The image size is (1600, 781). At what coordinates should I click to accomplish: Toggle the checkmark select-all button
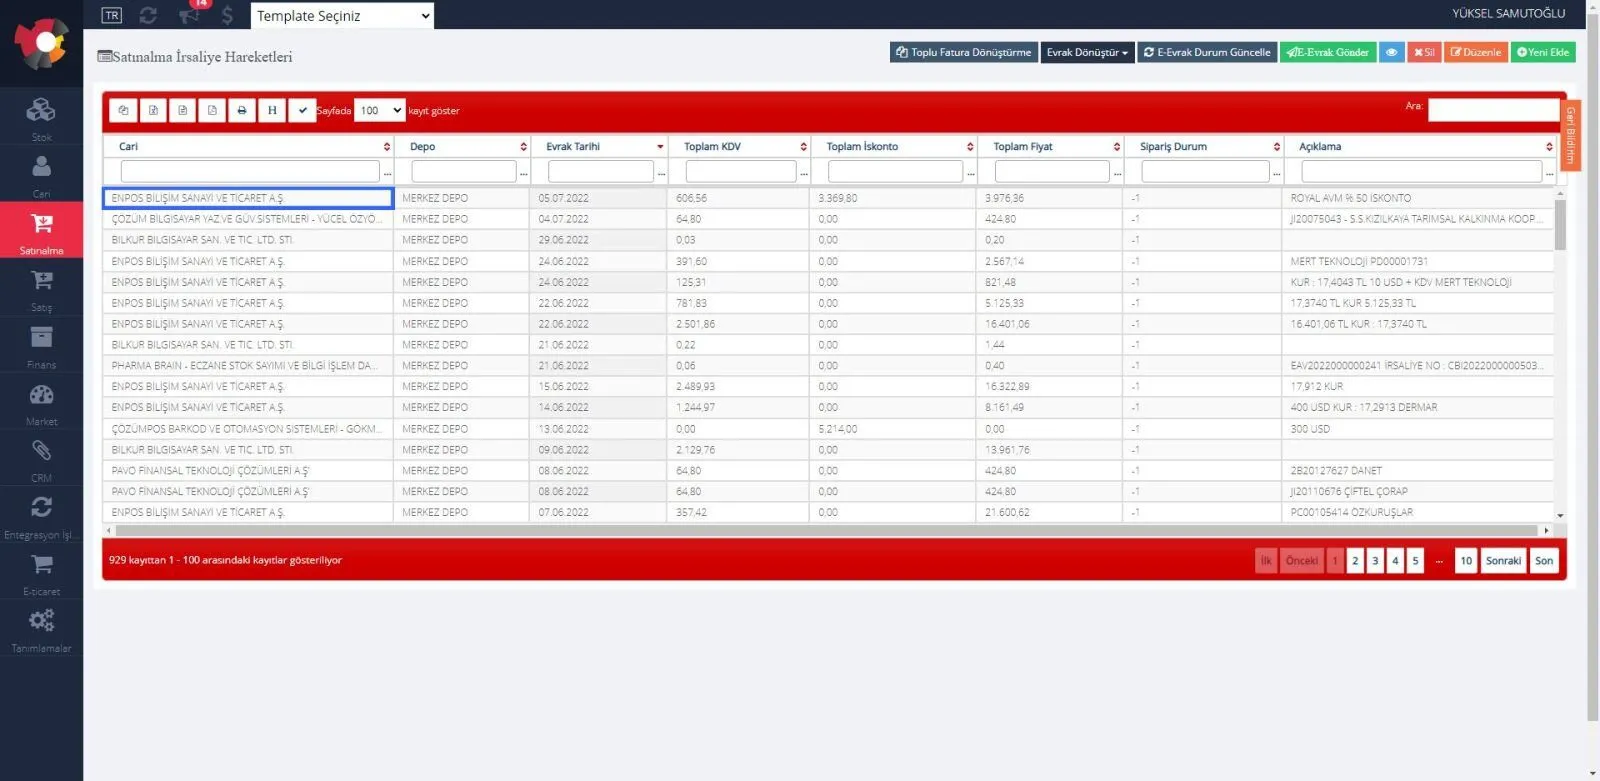302,111
